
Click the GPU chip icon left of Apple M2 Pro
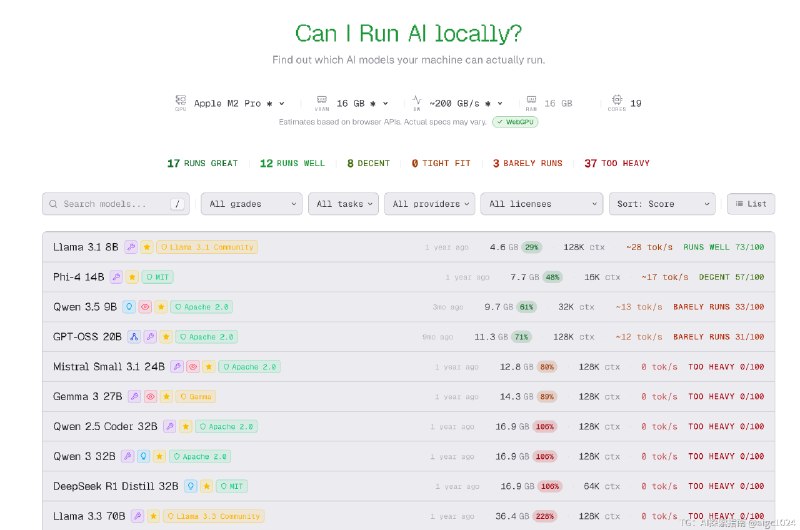tap(181, 100)
